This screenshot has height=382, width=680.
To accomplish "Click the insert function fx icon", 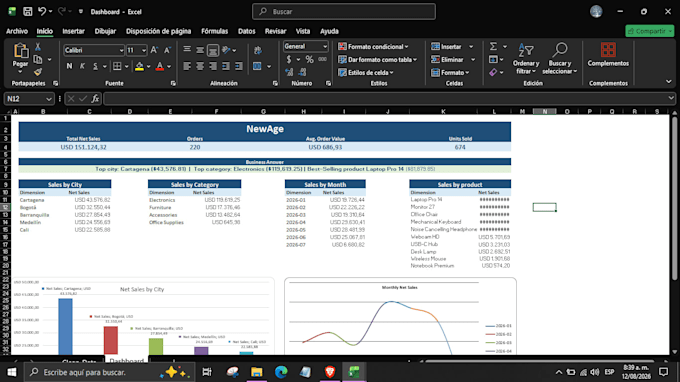I will (95, 99).
